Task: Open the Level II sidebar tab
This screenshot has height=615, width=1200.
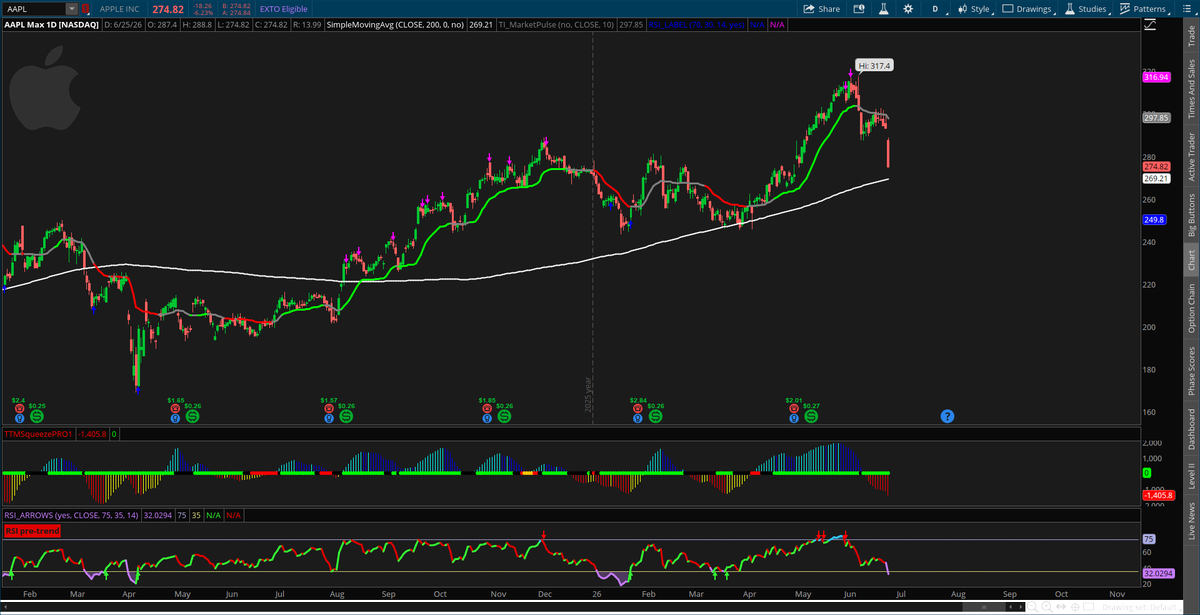Action: [1190, 476]
